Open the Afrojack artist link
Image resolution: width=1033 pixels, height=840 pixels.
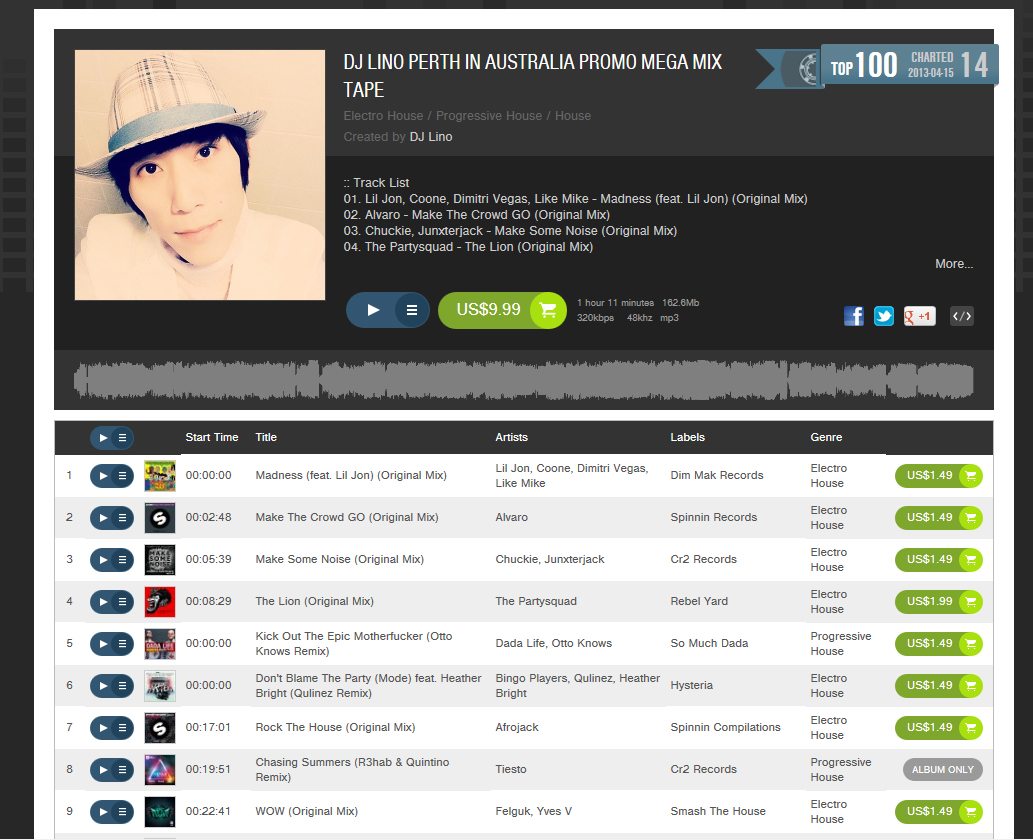516,727
